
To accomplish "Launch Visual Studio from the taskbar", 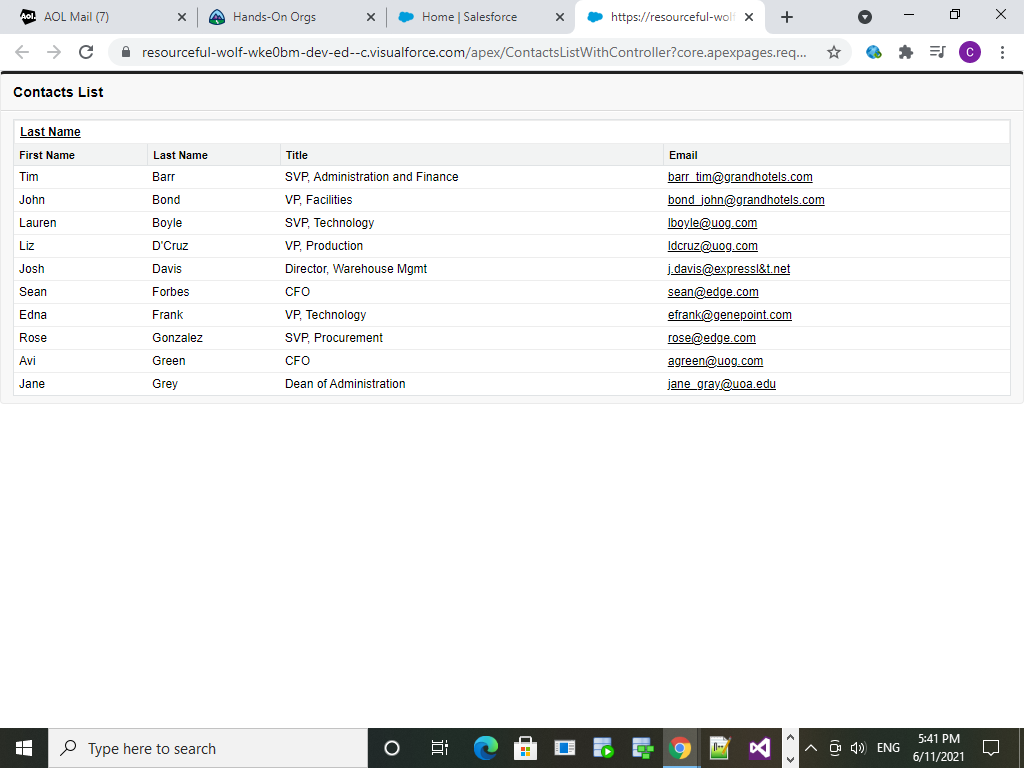I will click(759, 747).
